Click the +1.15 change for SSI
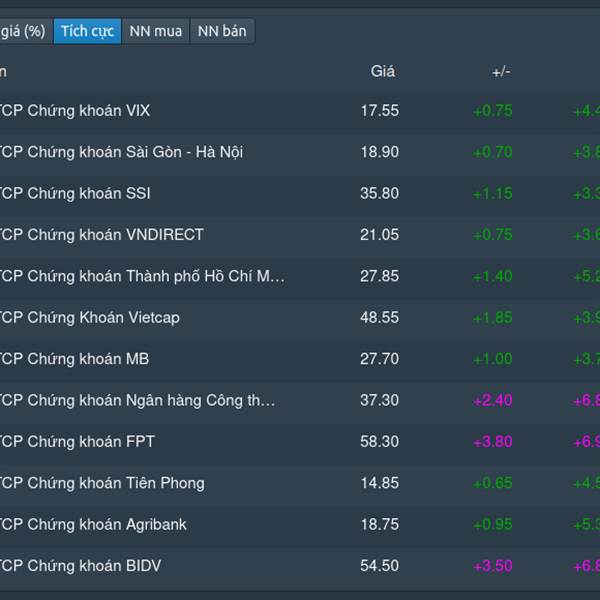The height and width of the screenshot is (600, 600). tap(492, 194)
